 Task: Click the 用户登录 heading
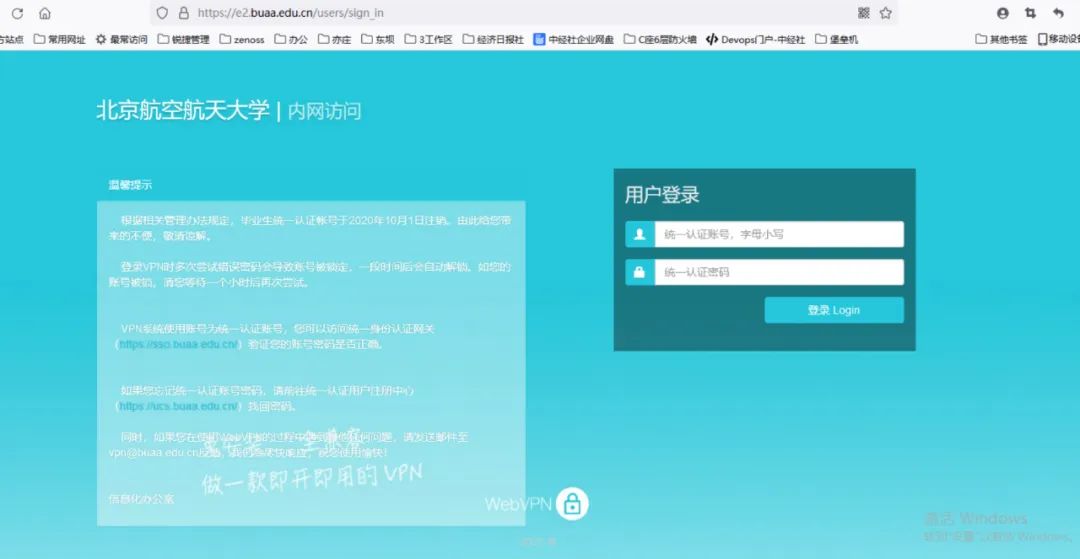662,195
